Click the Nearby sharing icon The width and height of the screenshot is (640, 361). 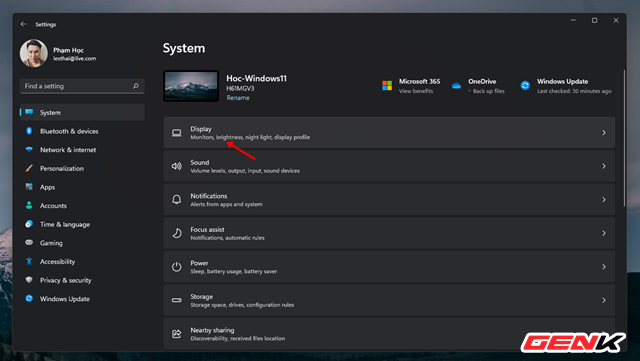point(176,334)
